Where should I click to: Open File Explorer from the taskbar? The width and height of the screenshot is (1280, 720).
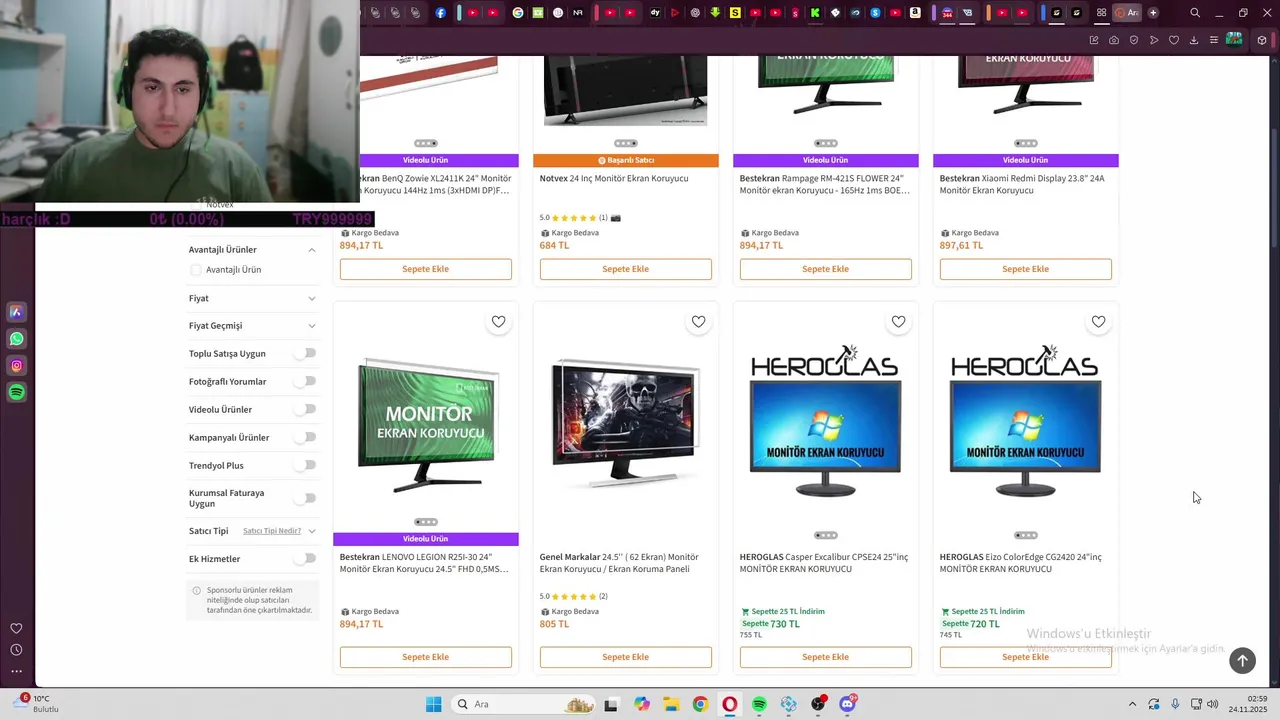click(671, 704)
